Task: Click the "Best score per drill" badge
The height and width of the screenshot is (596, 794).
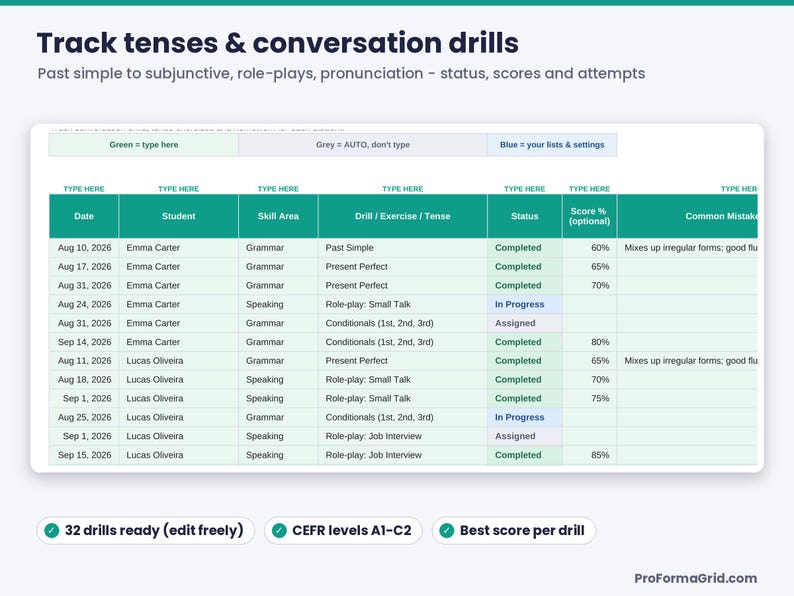Action: click(x=514, y=531)
